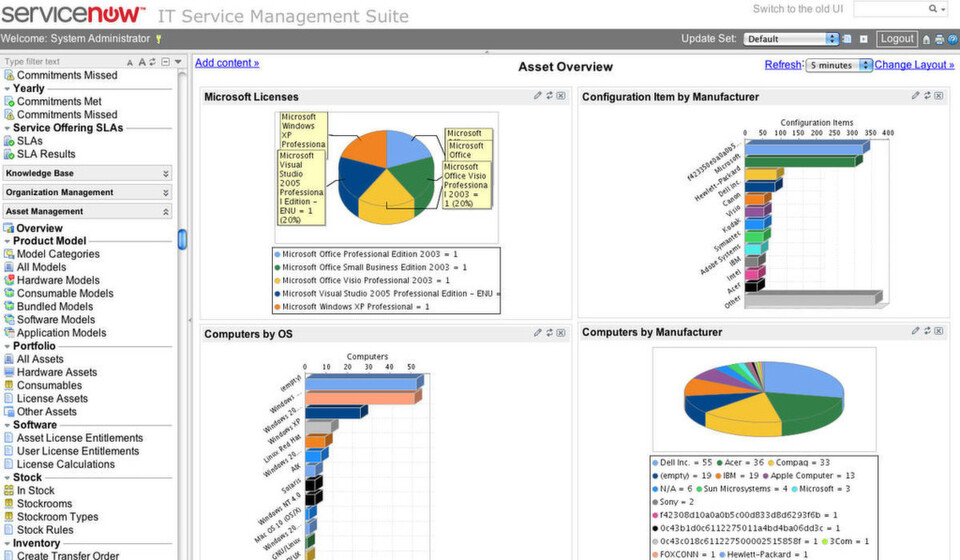Viewport: 960px width, 560px height.
Task: Open Model Categories in the navigator
Action: [58, 254]
